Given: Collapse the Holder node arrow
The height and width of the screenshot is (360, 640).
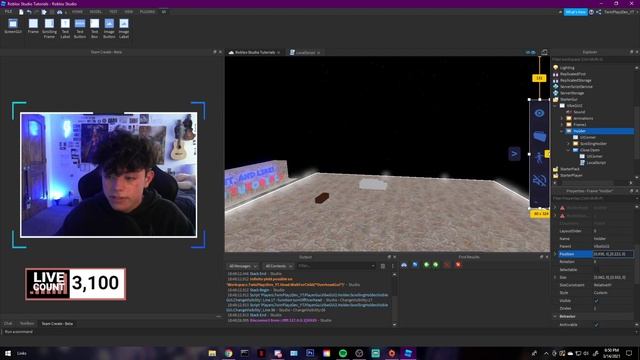Looking at the screenshot, I should click(562, 131).
